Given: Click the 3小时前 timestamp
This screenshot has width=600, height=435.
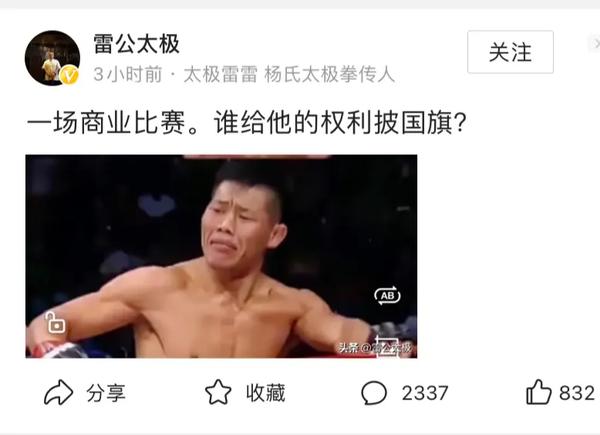Looking at the screenshot, I should point(128,74).
